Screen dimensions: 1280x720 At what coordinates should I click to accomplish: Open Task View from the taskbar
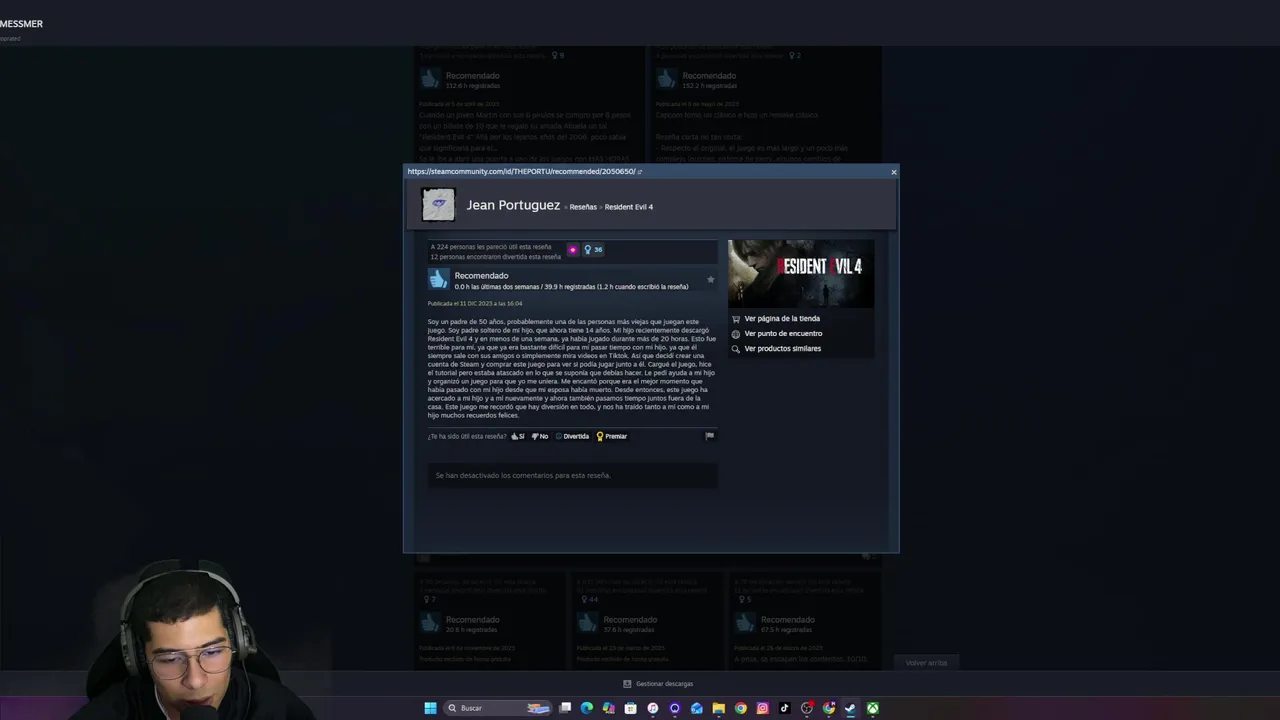tap(564, 708)
